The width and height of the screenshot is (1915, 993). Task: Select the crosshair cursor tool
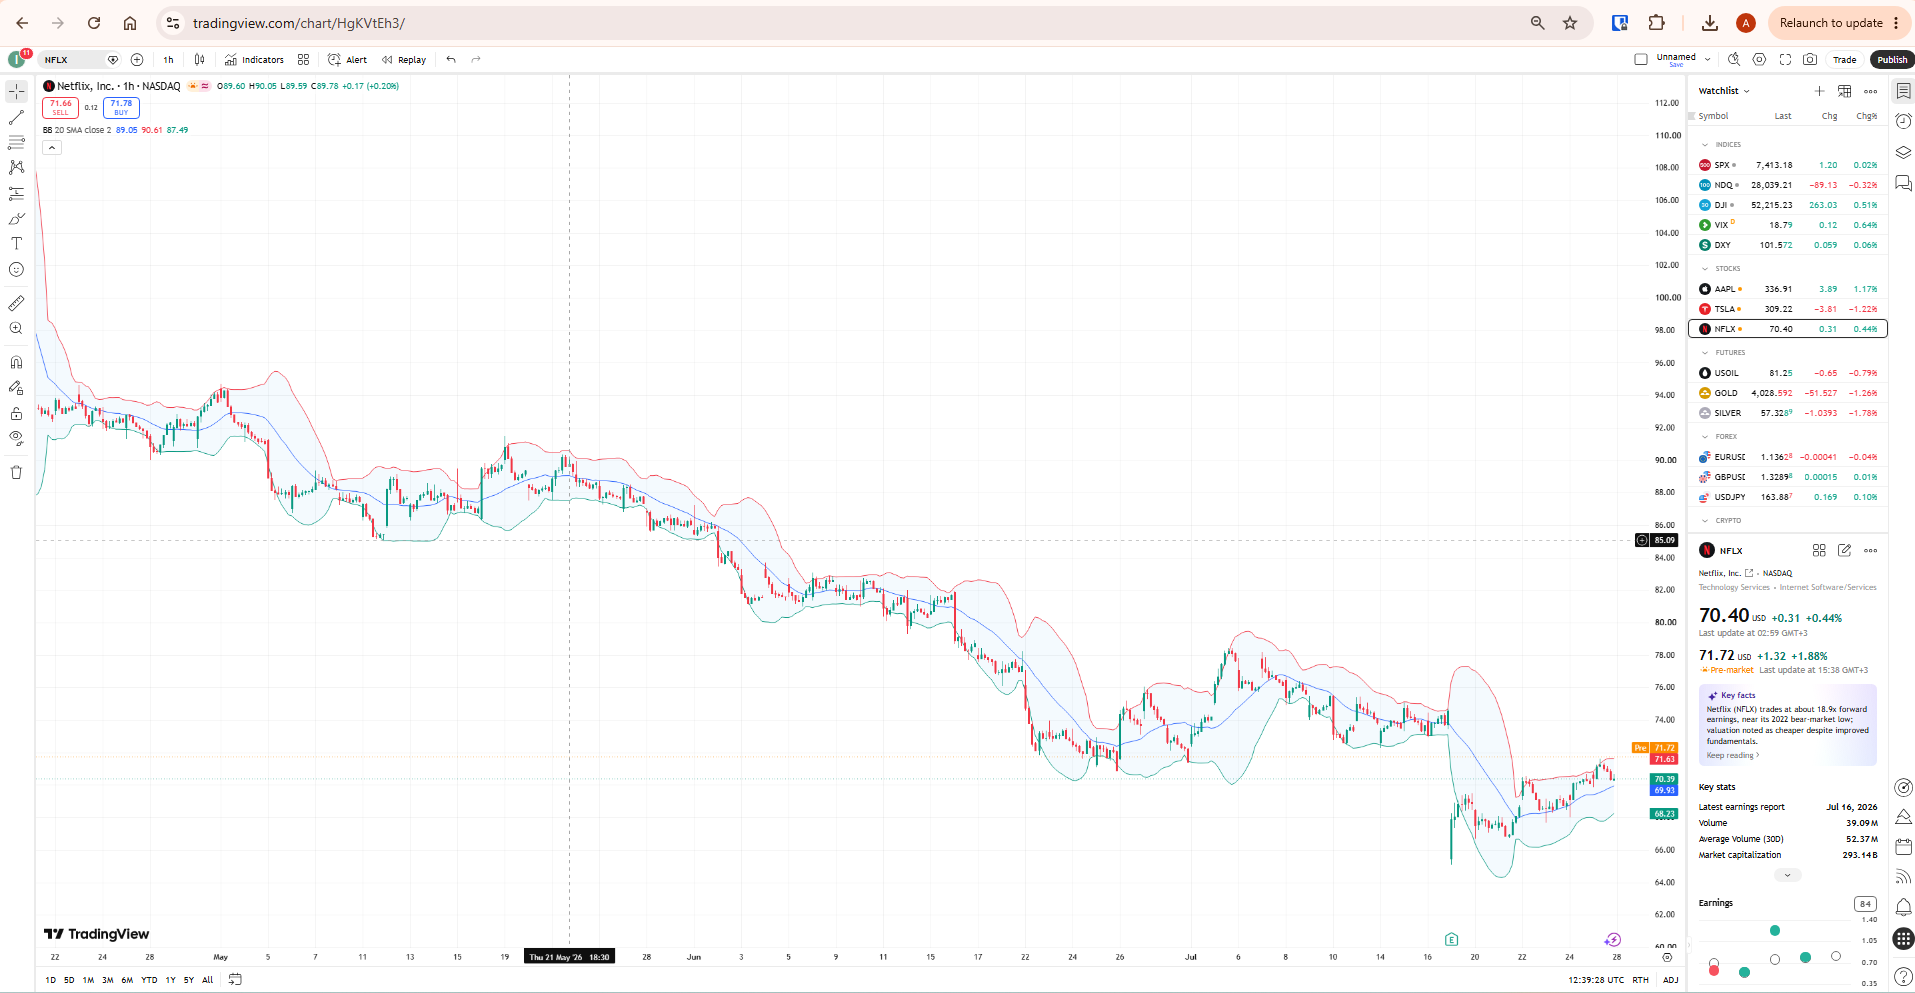[x=16, y=92]
